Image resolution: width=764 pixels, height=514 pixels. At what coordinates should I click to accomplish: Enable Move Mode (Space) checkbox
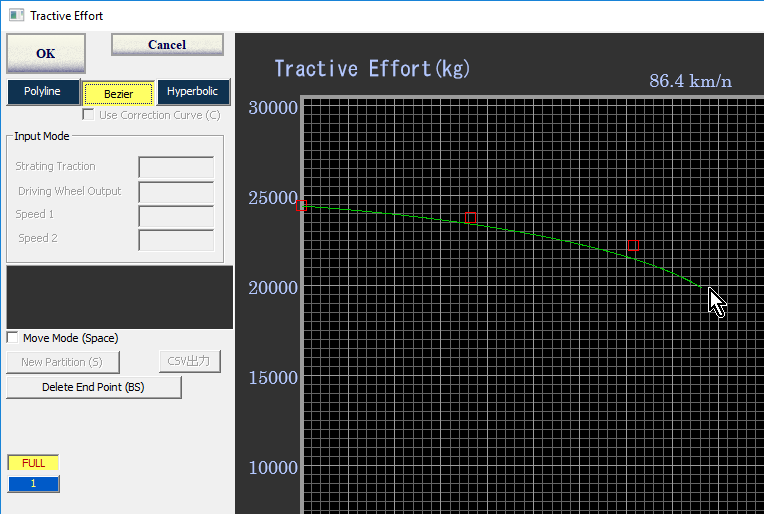[13, 338]
